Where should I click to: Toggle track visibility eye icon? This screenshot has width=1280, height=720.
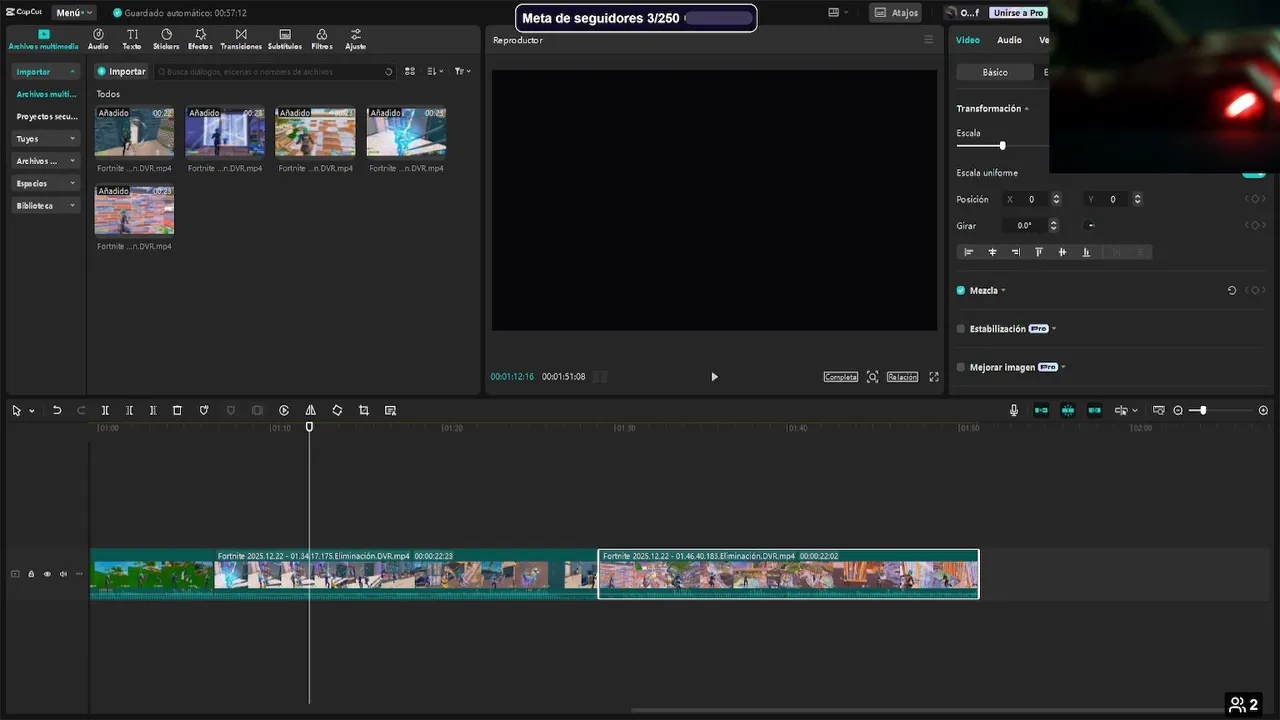pyautogui.click(x=47, y=574)
